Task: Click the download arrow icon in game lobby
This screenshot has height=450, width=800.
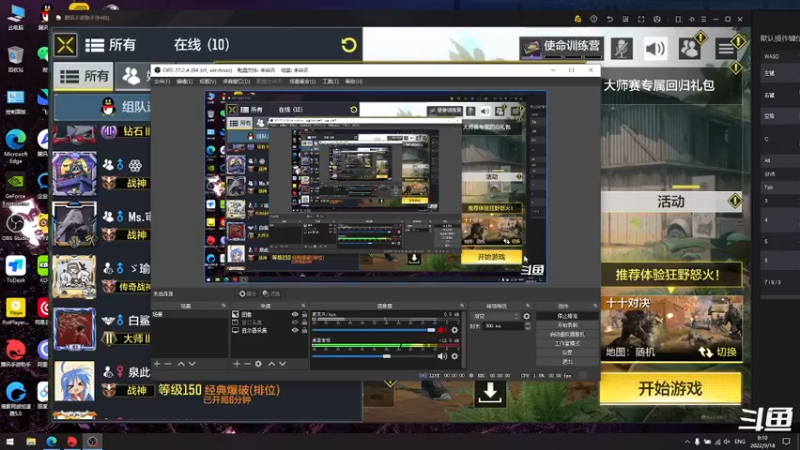Action: coord(490,392)
